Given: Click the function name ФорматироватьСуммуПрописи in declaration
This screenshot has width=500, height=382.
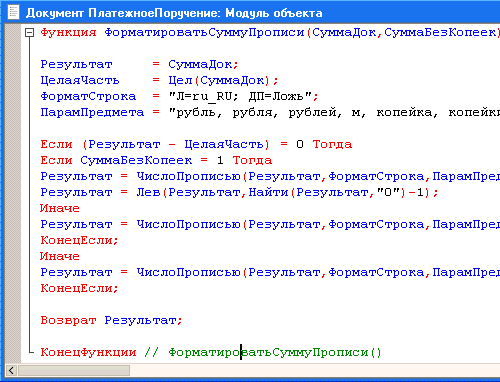Looking at the screenshot, I should [x=205, y=33].
